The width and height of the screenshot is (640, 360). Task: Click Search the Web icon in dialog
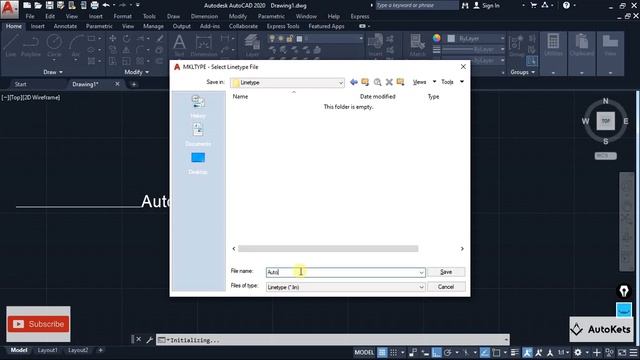click(x=378, y=82)
